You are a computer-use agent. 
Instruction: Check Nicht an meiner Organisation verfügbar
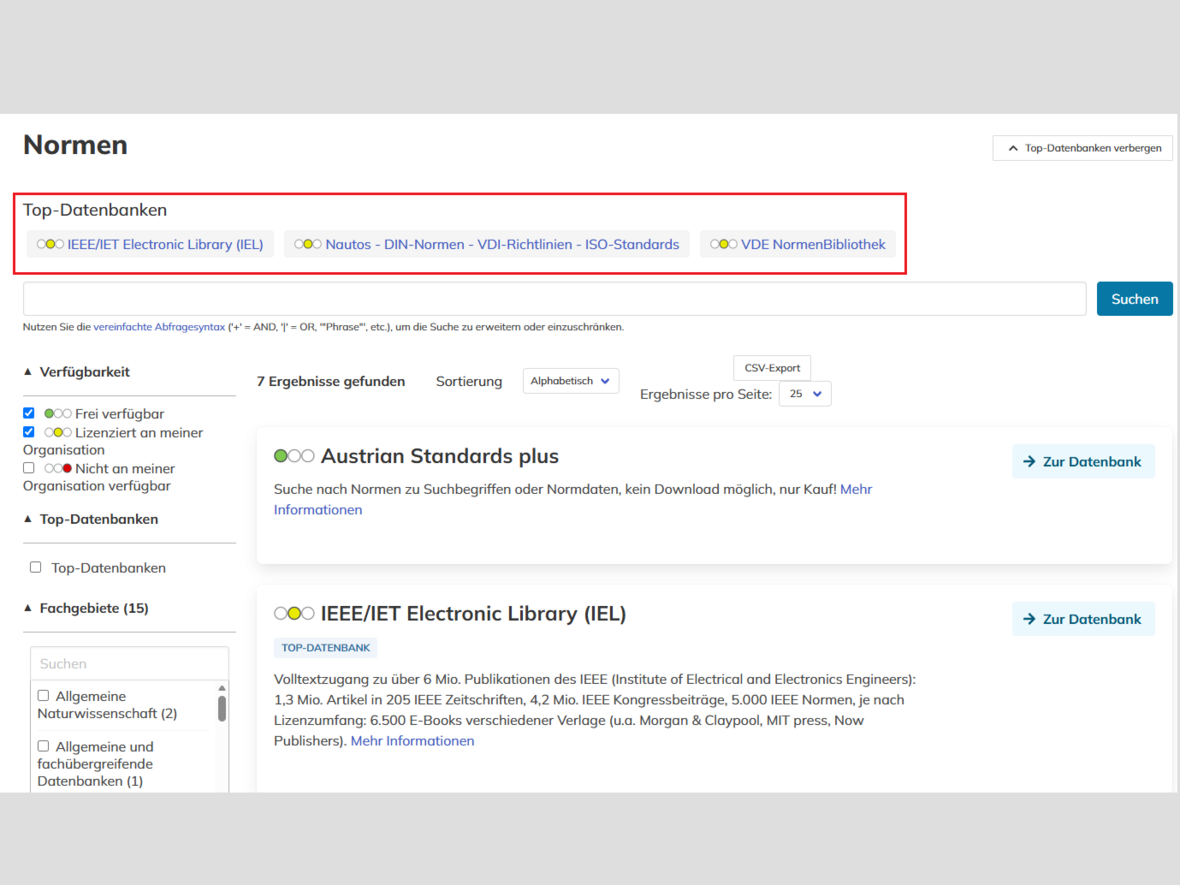pos(29,468)
